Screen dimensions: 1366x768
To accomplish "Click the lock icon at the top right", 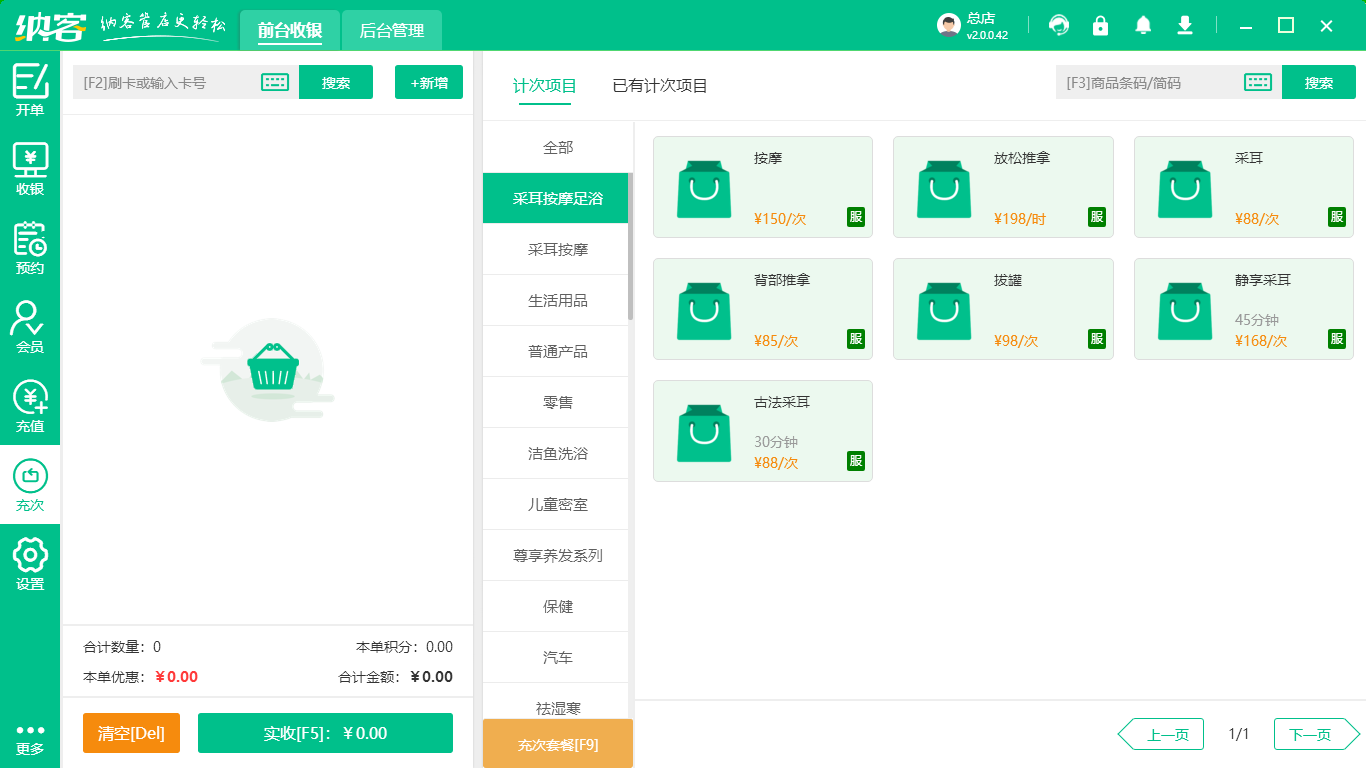I will click(x=1100, y=25).
